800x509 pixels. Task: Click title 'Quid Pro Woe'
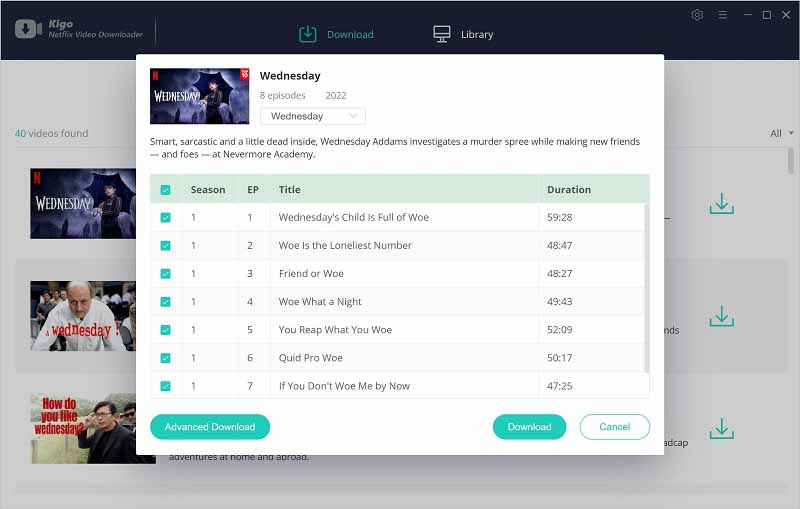pos(310,358)
